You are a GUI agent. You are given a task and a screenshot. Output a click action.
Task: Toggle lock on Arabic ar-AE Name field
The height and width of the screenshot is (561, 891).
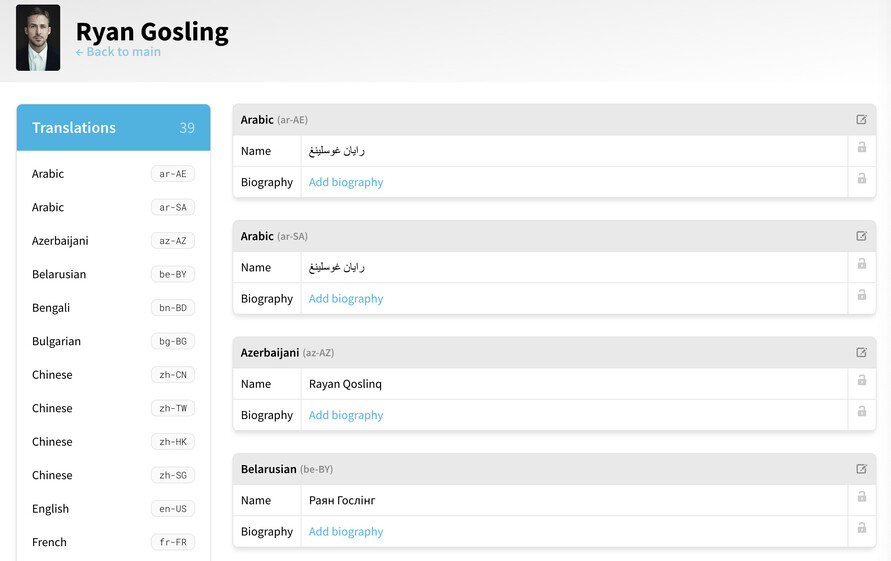(x=862, y=147)
